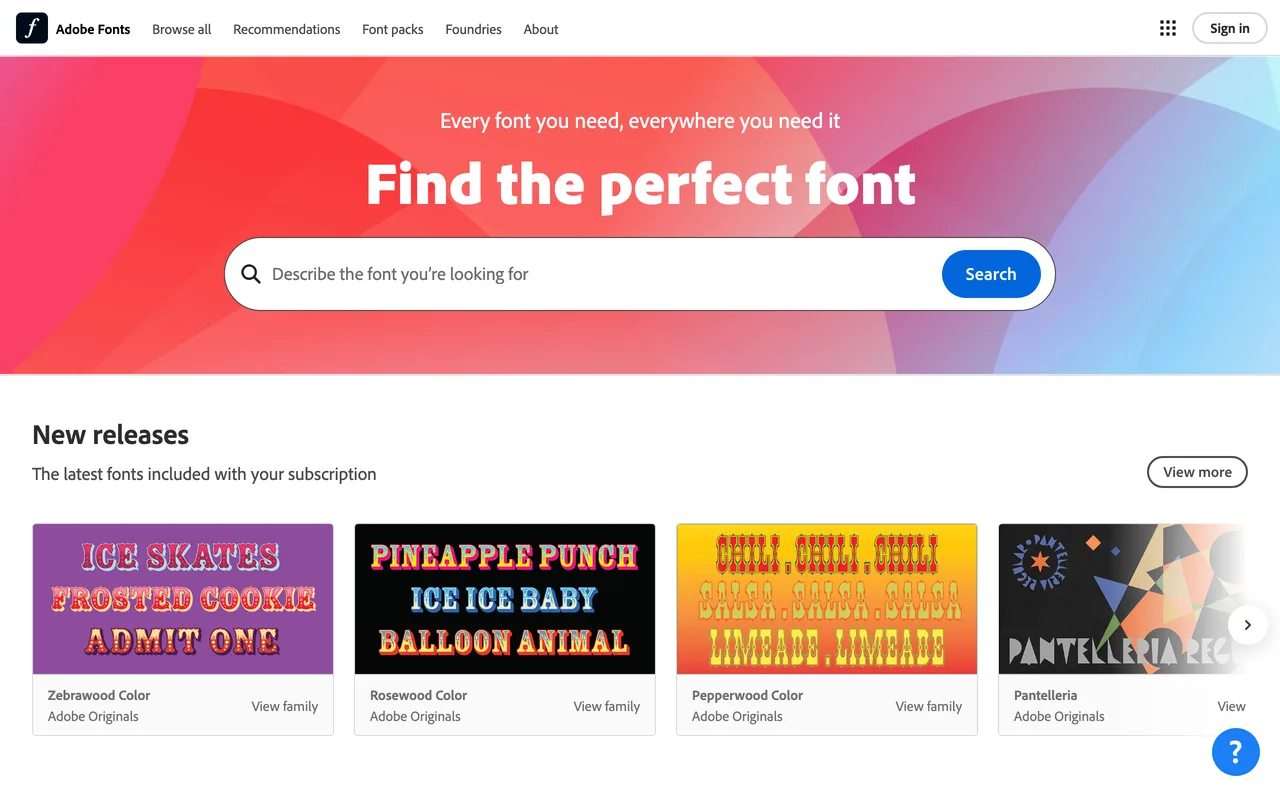View family for Zebrawood Color
Viewport: 1280px width, 800px height.
(x=284, y=706)
